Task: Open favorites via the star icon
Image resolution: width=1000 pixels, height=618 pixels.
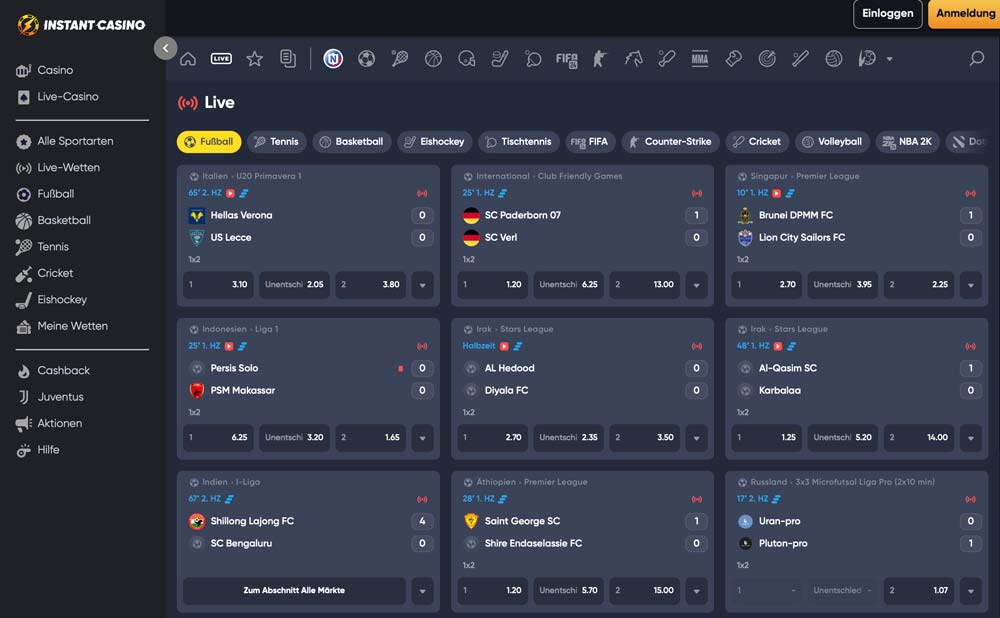Action: (x=254, y=59)
